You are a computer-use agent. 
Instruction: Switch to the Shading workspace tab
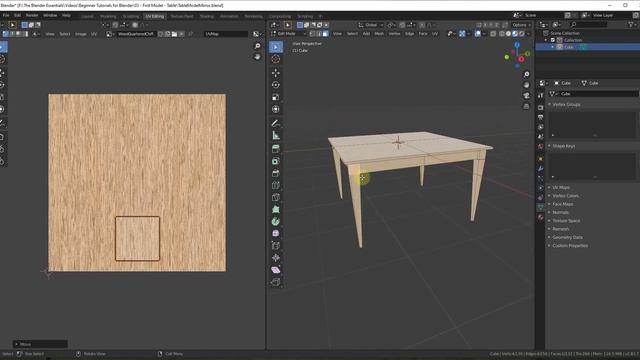pyautogui.click(x=207, y=16)
